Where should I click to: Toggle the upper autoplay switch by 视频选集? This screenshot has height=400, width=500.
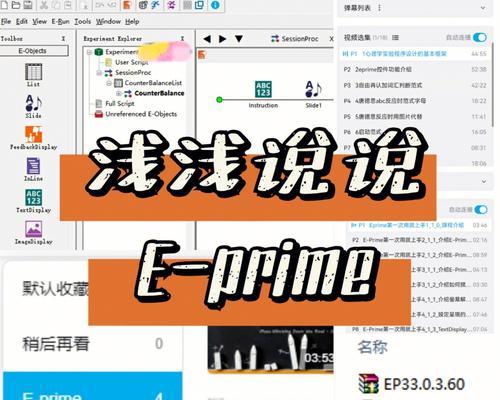480,37
